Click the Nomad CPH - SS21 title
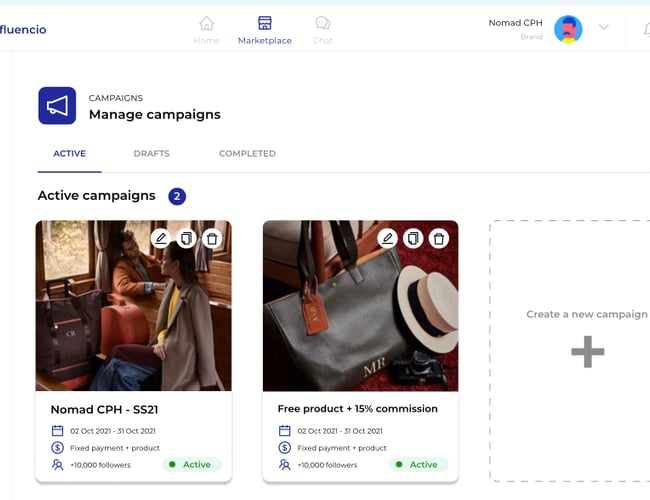 tap(104, 410)
